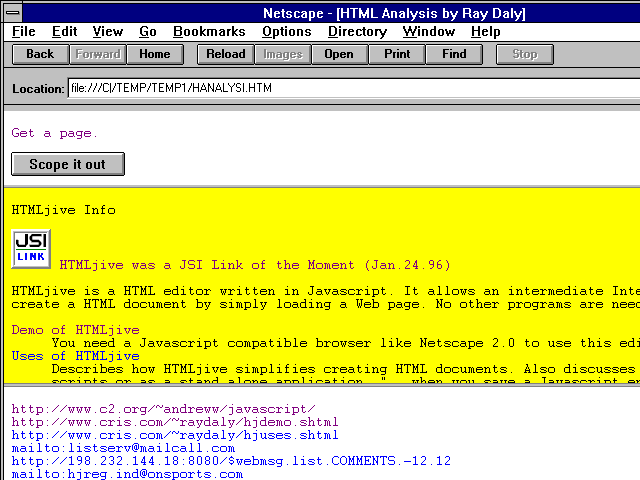Click the Images toolbar button

283,54
